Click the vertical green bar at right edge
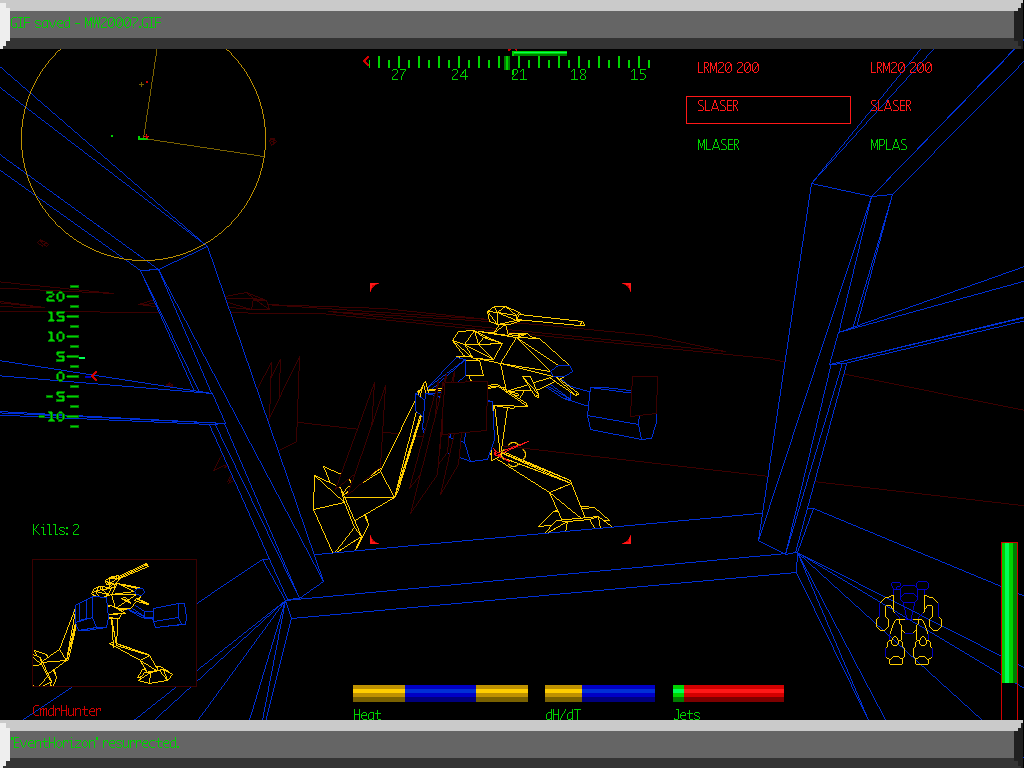This screenshot has height=768, width=1024. (x=1009, y=612)
